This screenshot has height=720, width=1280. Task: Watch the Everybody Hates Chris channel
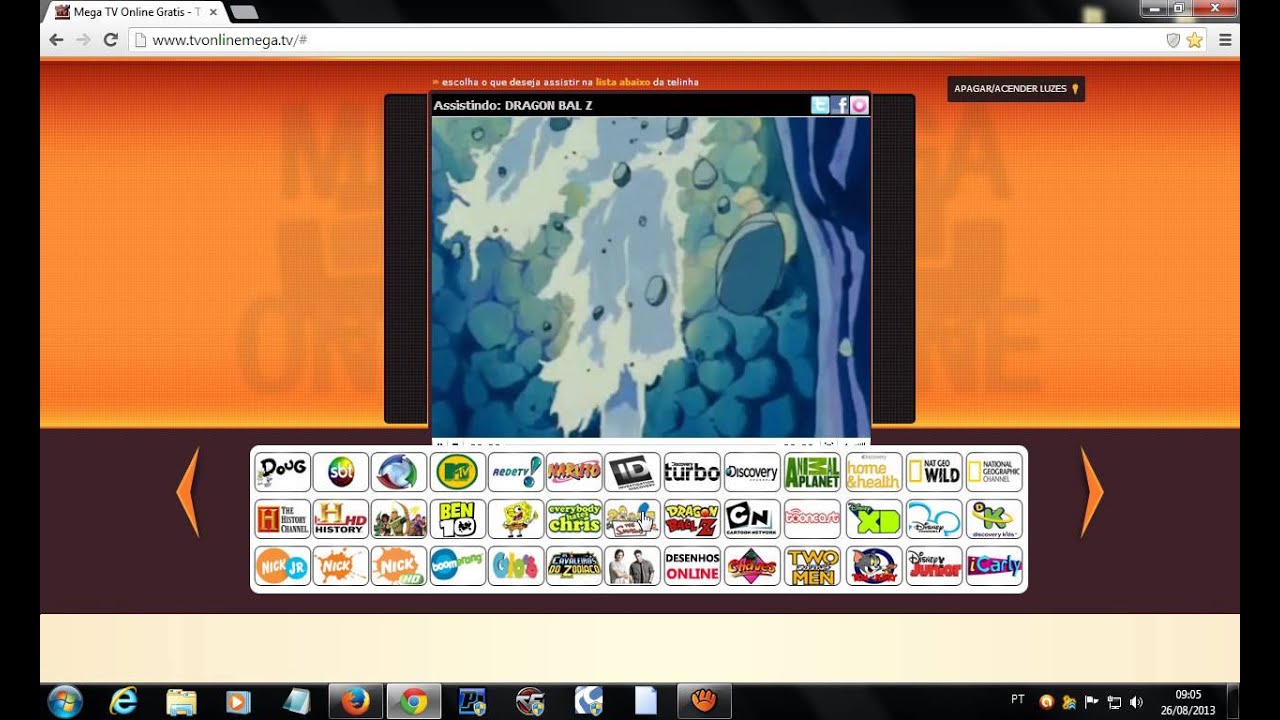(575, 519)
